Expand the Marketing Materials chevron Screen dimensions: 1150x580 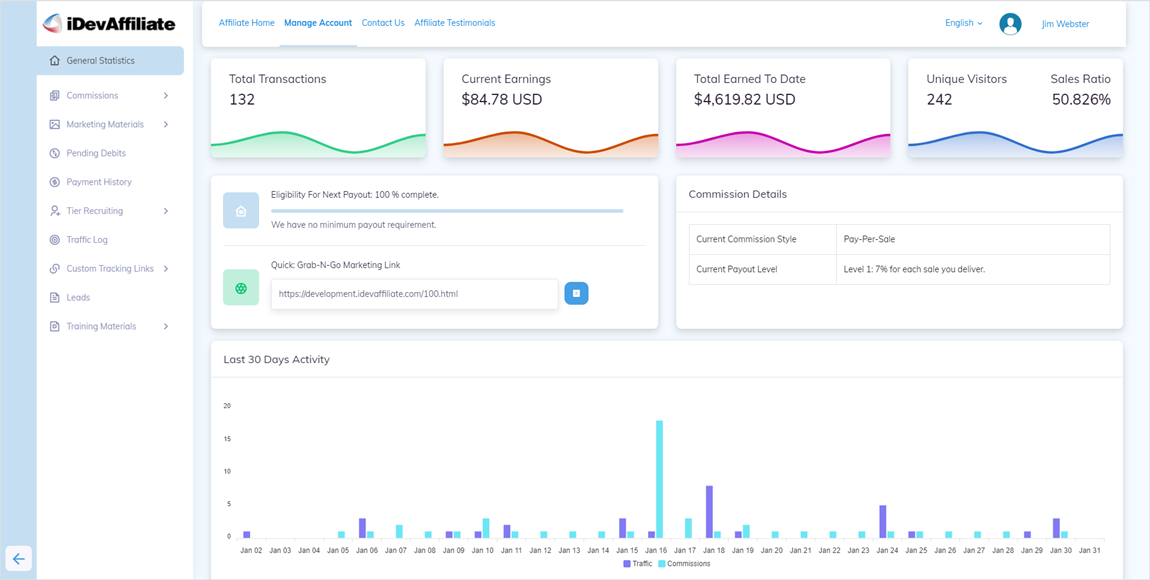tap(166, 125)
